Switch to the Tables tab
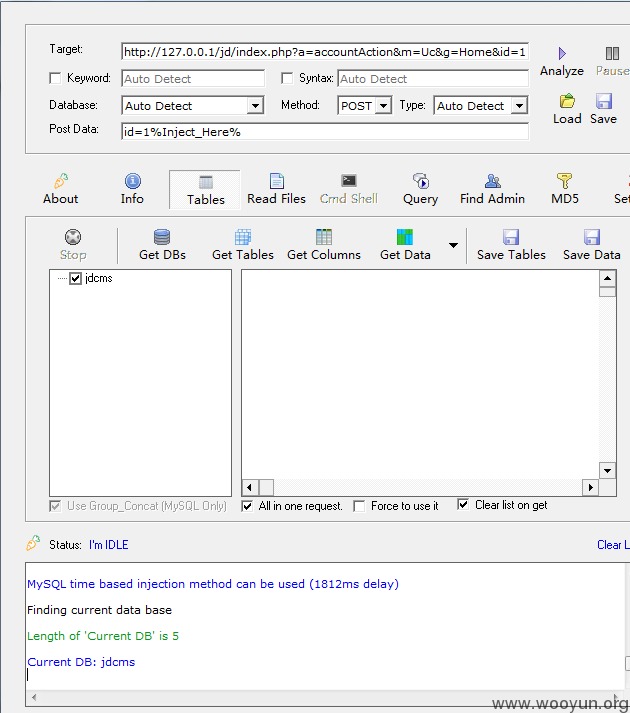The width and height of the screenshot is (630, 713). 205,190
